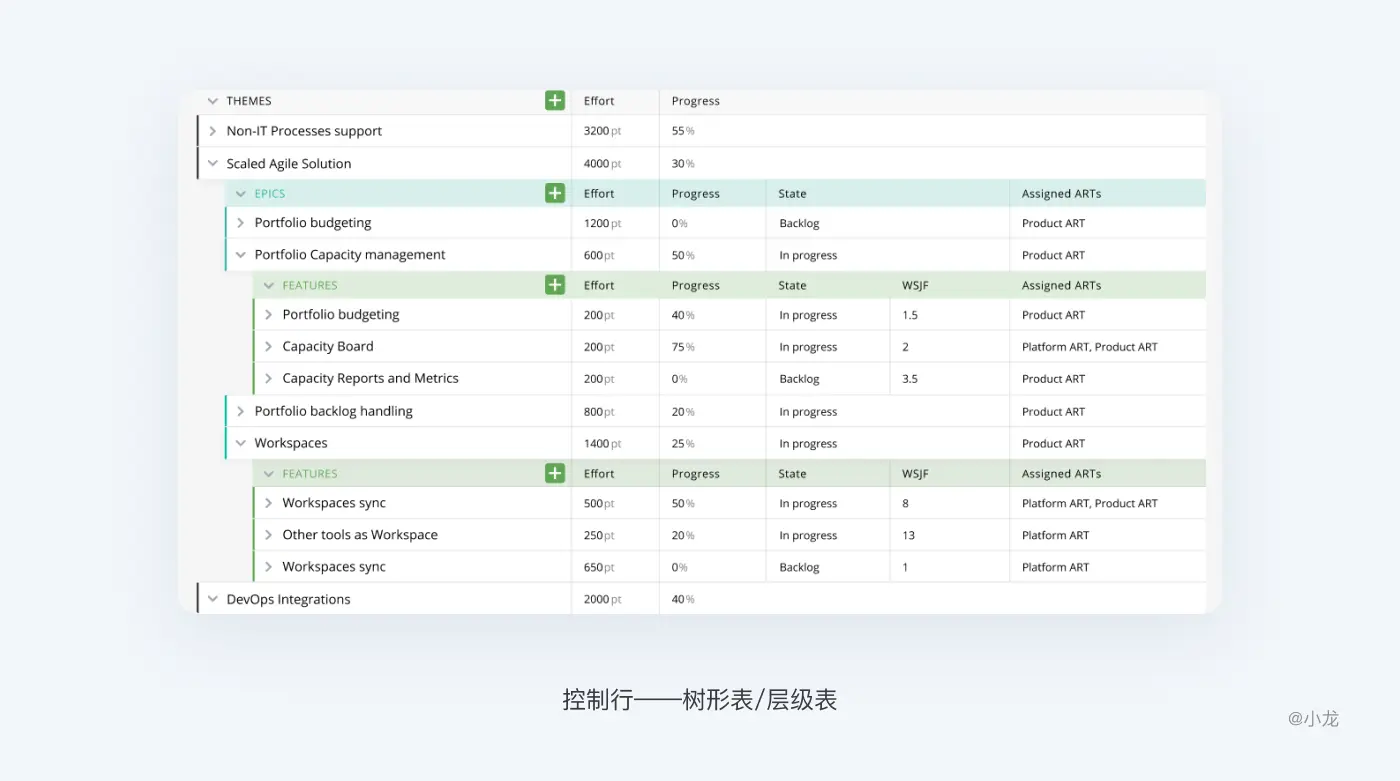Viewport: 1400px width, 781px height.
Task: Click 3200 pt effort of Non-IT Processes
Action: click(x=603, y=131)
